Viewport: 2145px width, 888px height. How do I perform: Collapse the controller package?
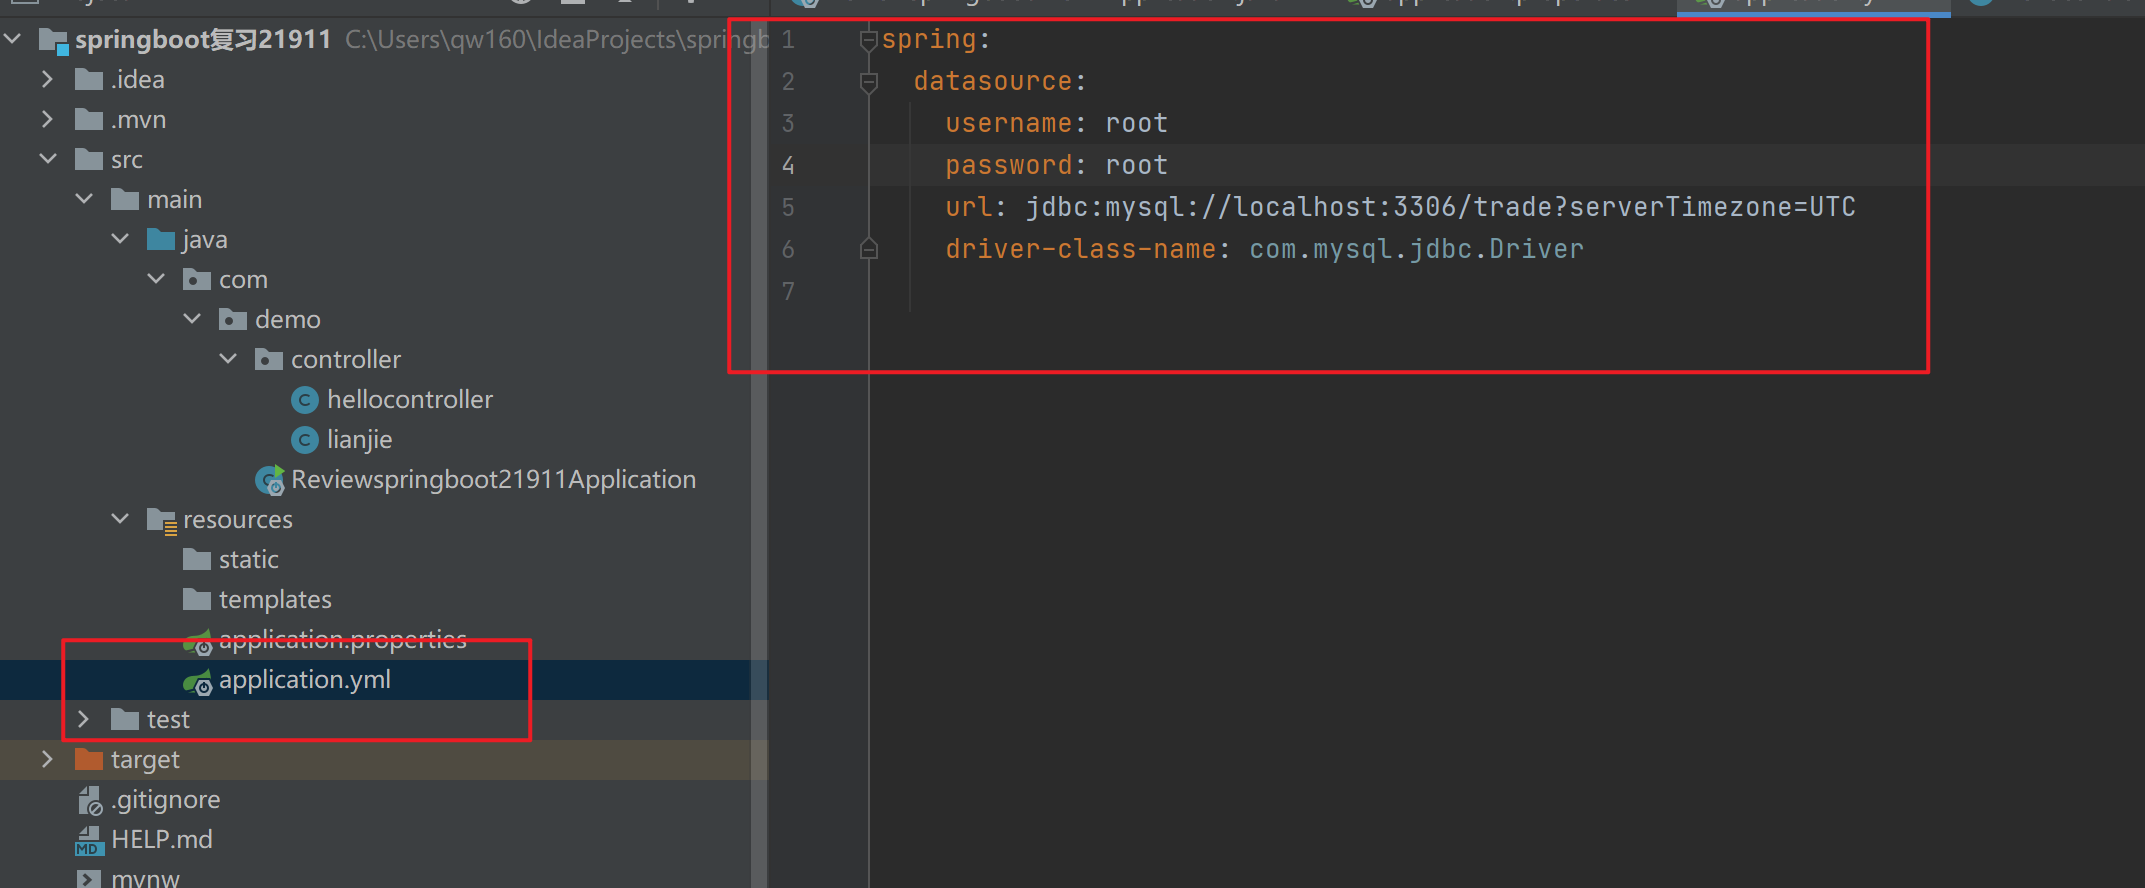(x=228, y=359)
